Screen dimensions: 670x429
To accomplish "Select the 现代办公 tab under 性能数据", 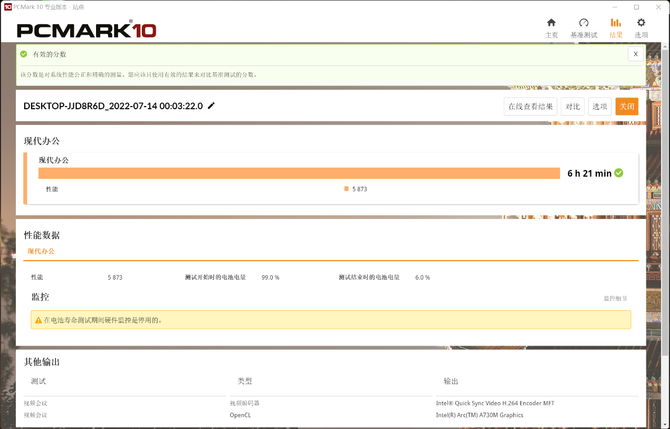I will click(42, 251).
